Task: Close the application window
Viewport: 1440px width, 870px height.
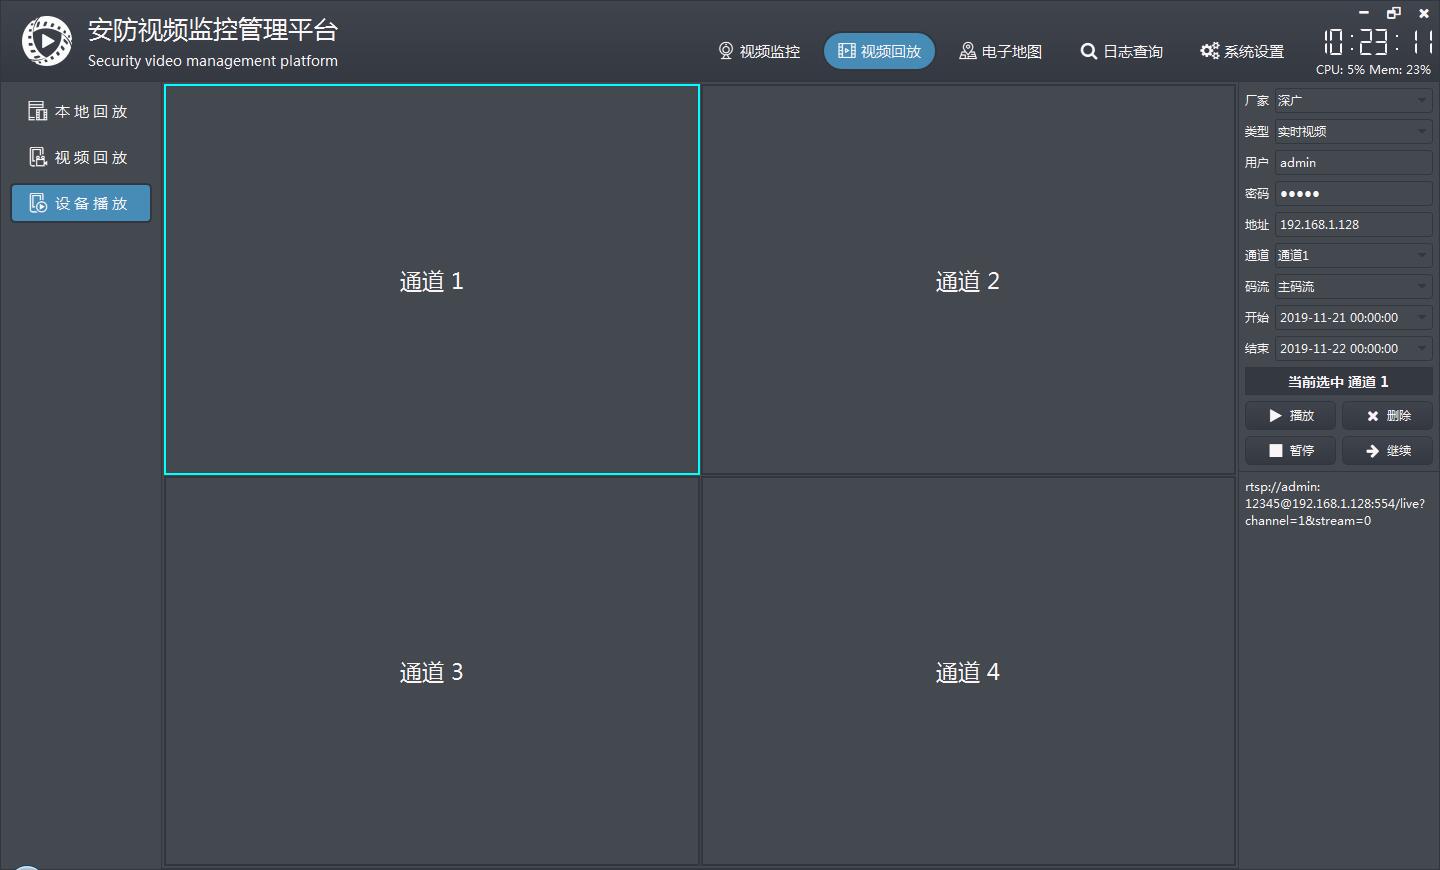Action: tap(1424, 13)
